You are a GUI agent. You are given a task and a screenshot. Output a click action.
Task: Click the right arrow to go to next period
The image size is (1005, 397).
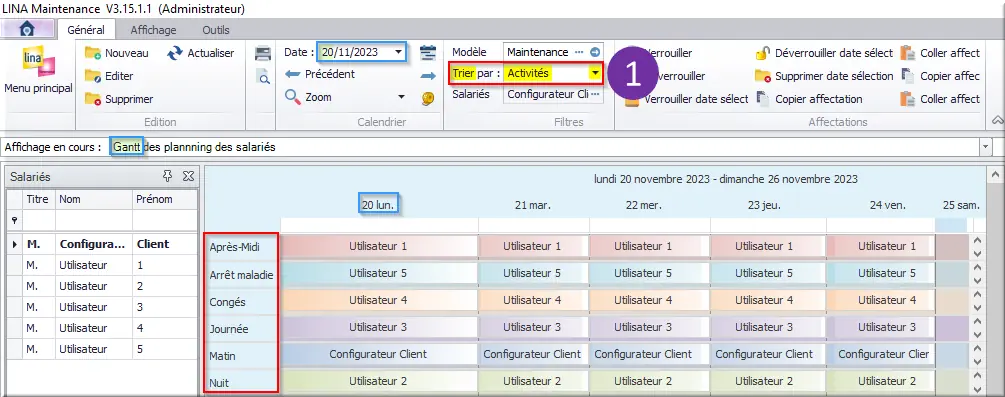click(428, 76)
